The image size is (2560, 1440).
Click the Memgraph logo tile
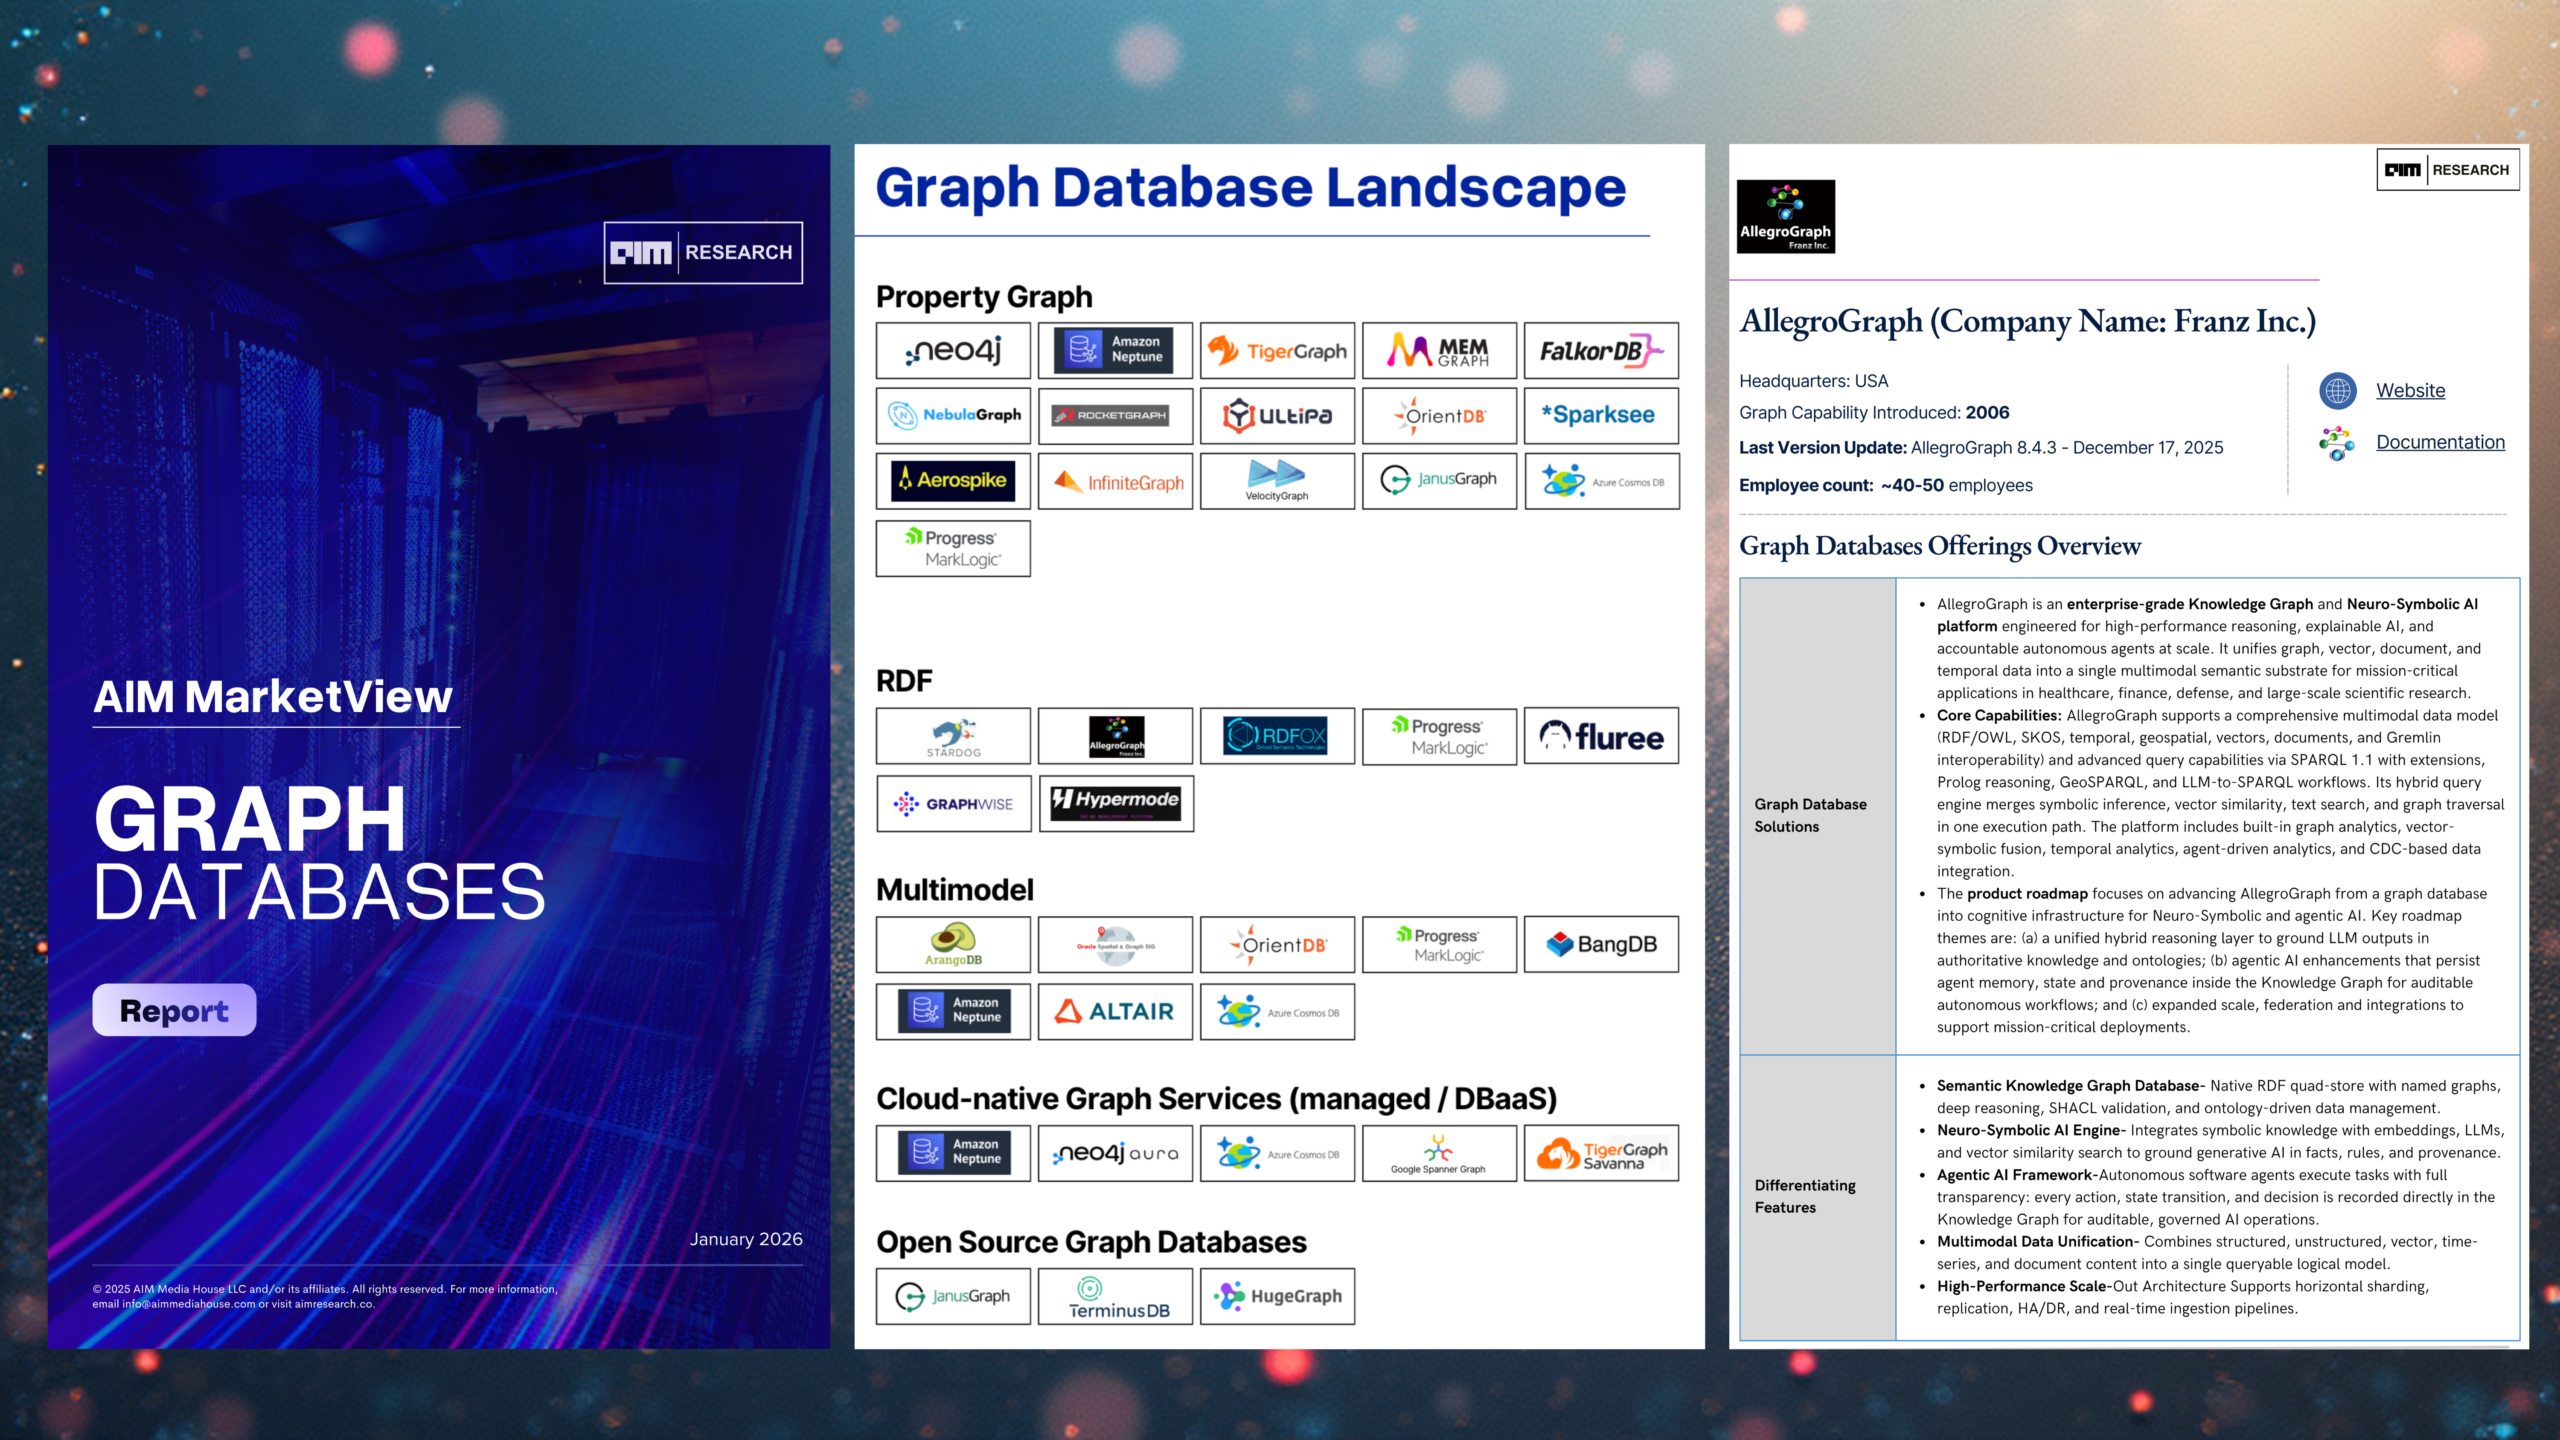[x=1439, y=350]
